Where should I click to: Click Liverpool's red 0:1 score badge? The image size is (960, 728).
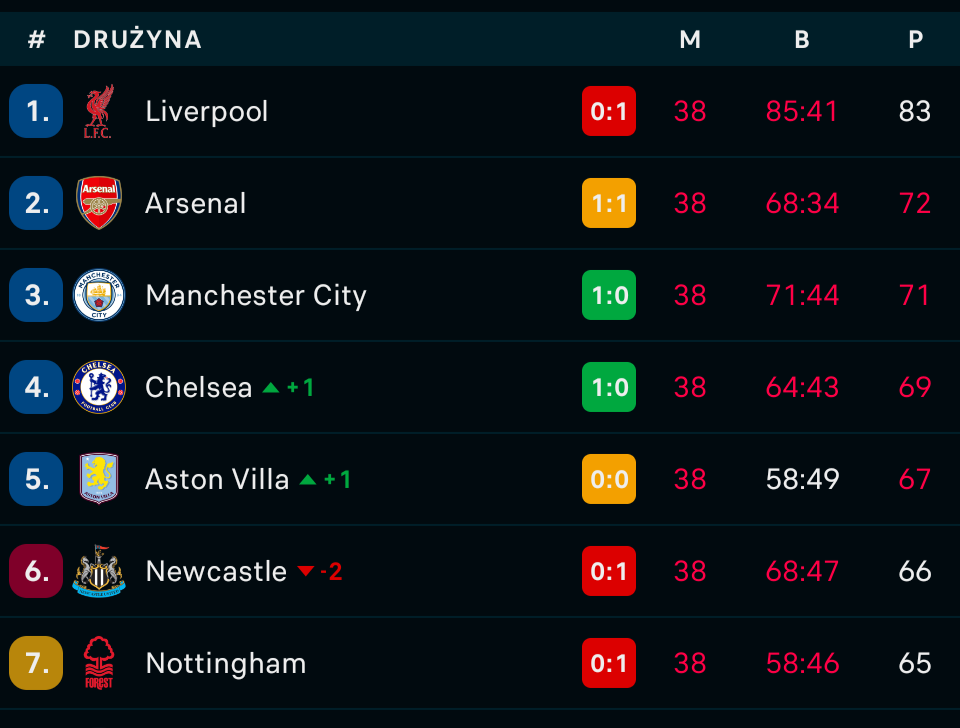coord(609,111)
